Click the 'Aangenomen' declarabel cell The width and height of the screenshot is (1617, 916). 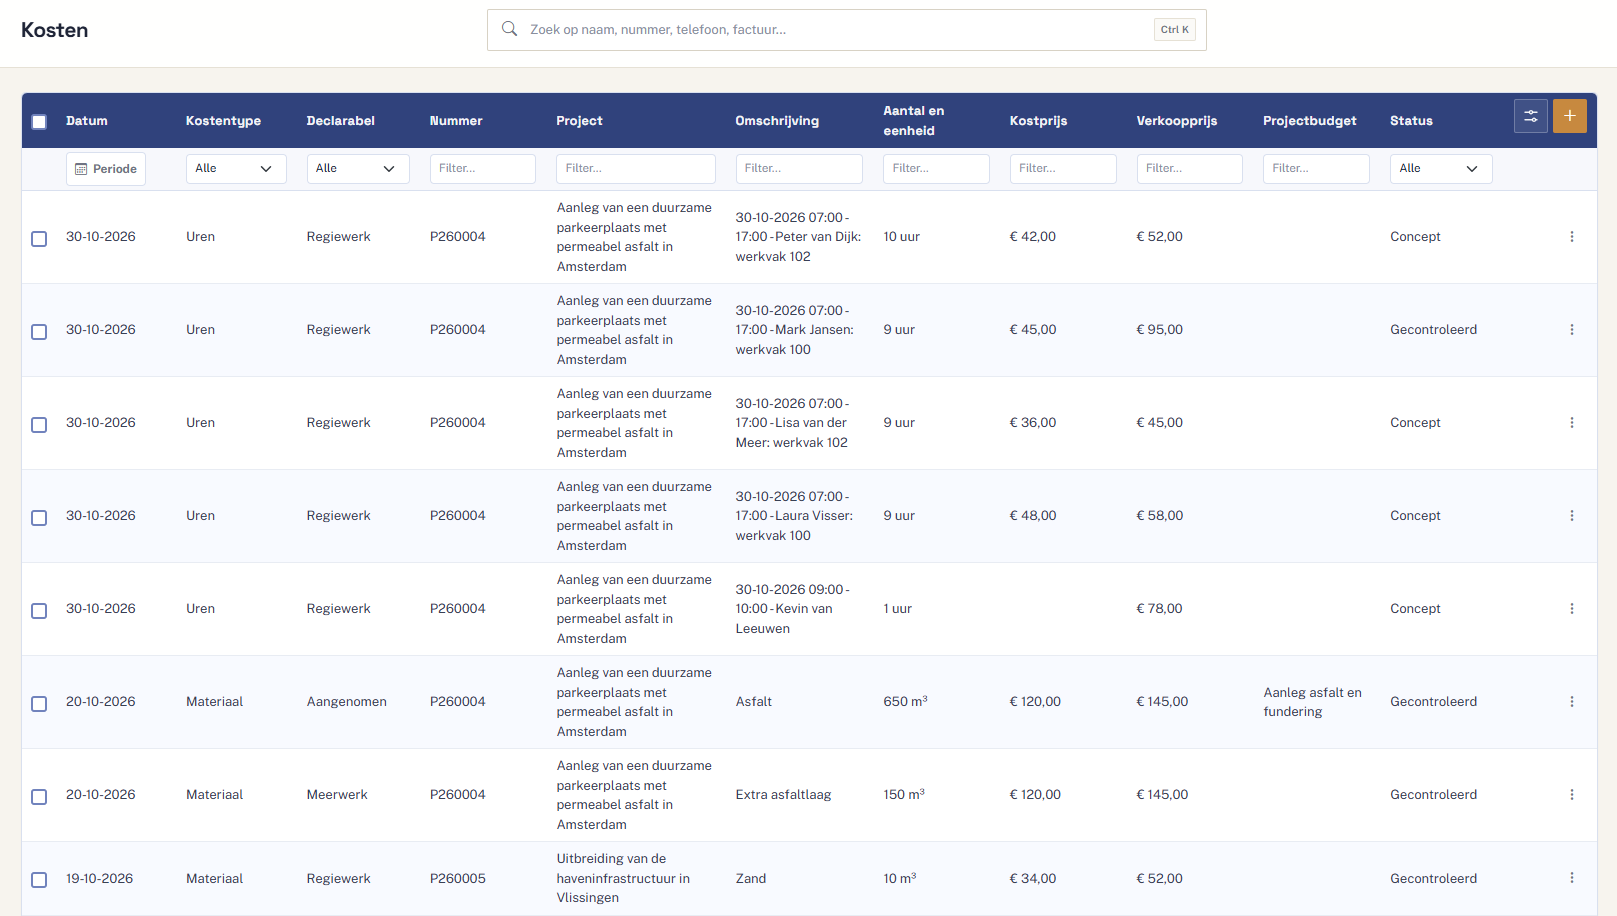[347, 702]
